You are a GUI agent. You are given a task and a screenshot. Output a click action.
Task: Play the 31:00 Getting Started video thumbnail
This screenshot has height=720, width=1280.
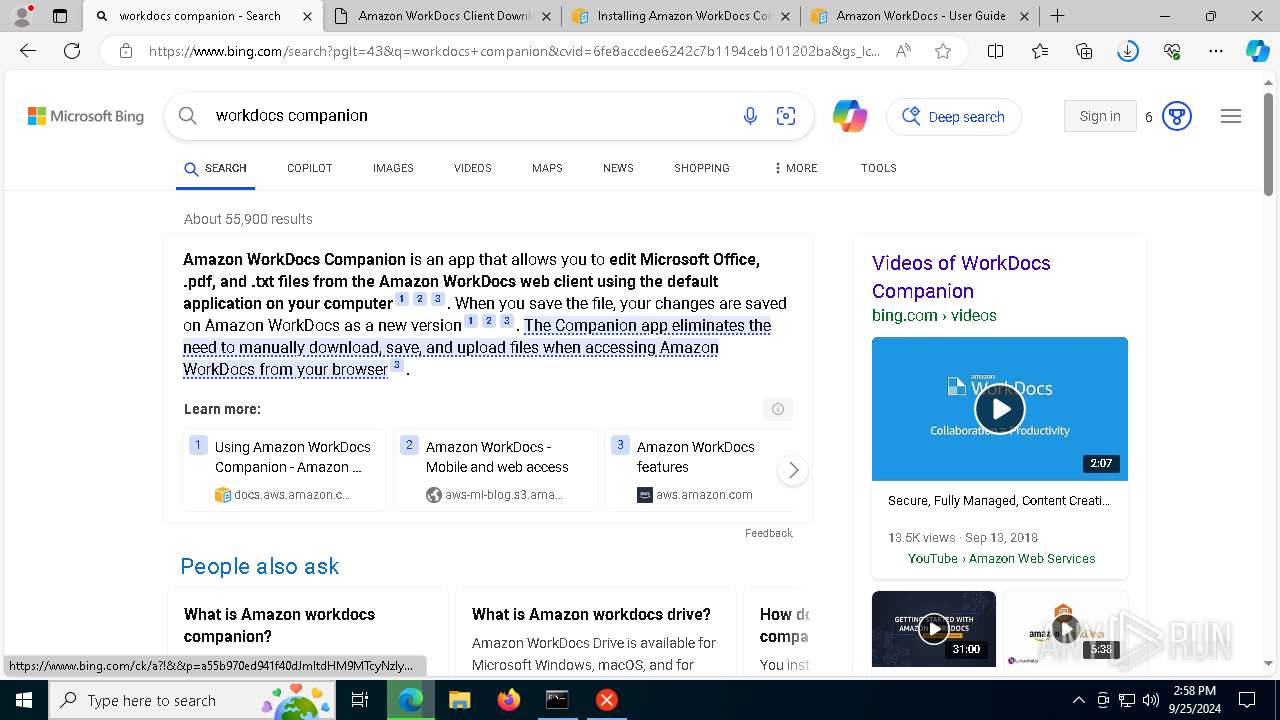point(934,629)
